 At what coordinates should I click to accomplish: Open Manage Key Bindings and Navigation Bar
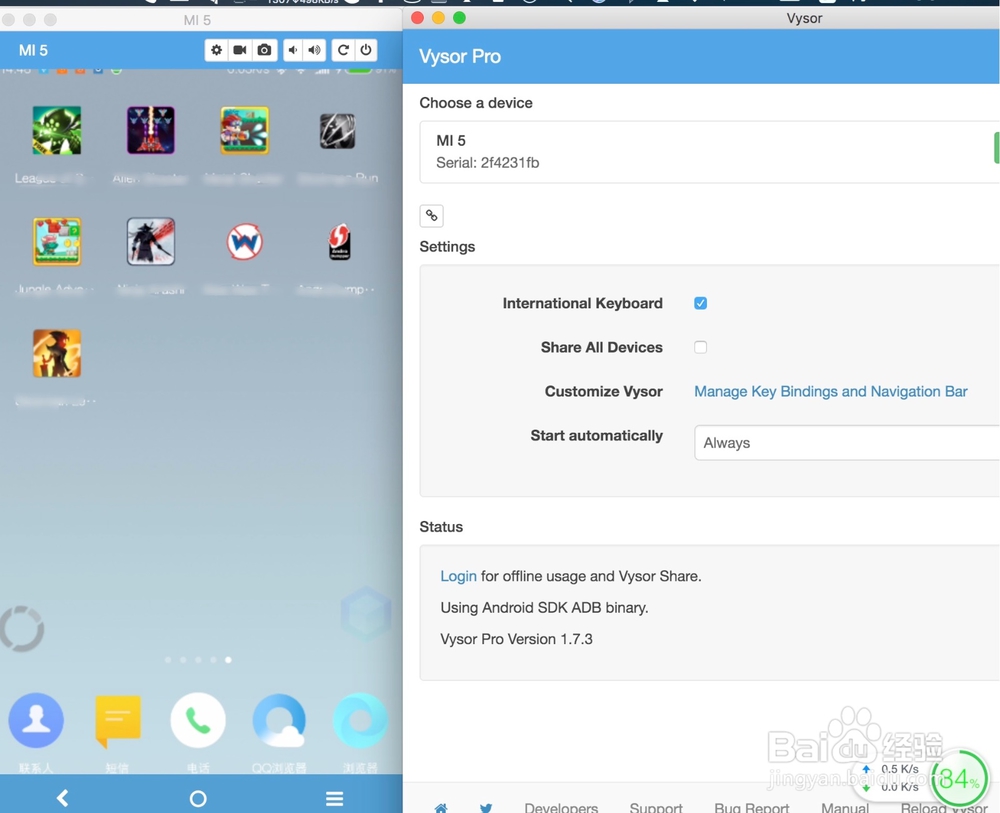830,391
